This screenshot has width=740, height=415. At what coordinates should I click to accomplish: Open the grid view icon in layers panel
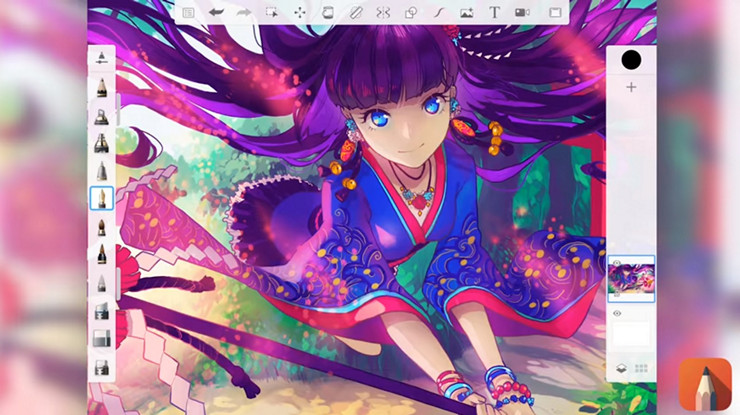pos(641,368)
